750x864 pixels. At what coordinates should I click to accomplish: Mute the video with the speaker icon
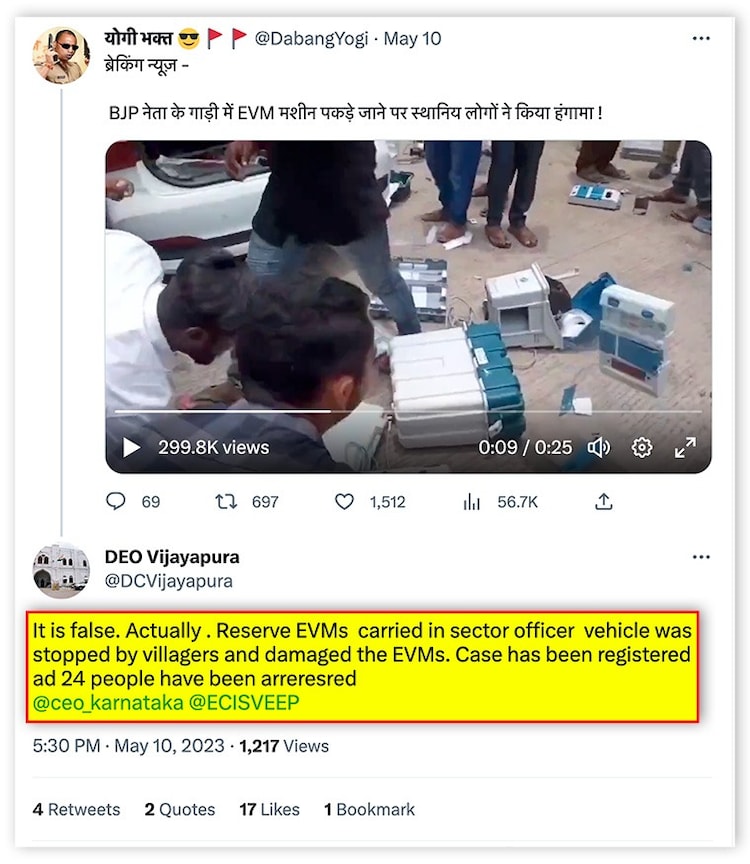(598, 447)
